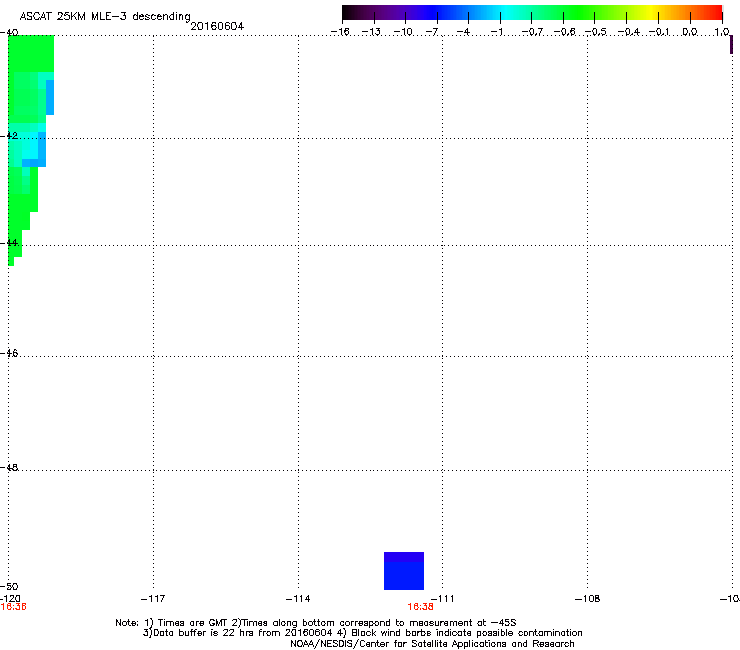Click the cyan section of the color bar
Viewport: 740px width, 650px height.
pos(505,12)
